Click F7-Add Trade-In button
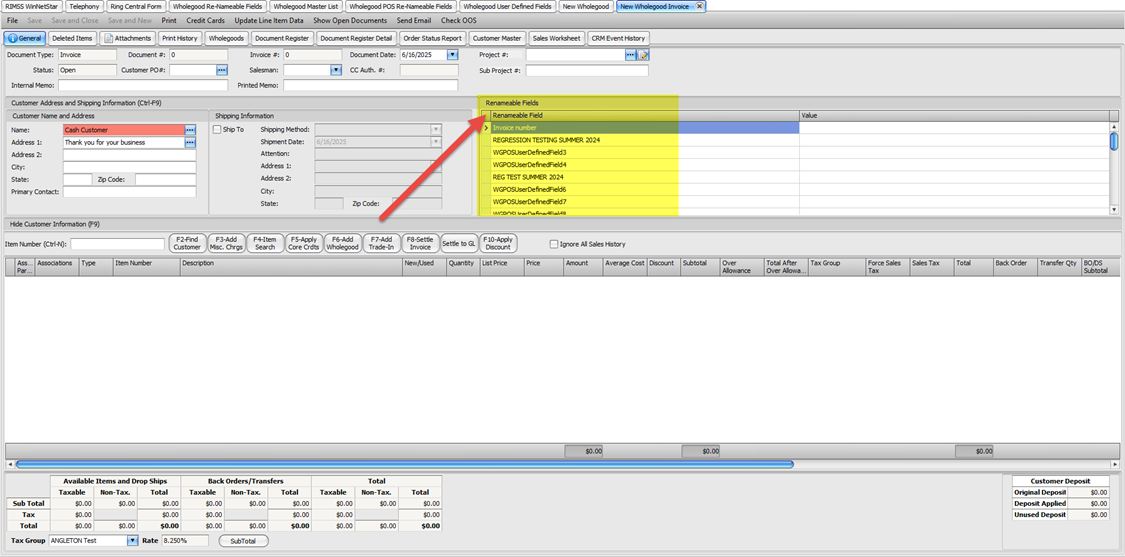The height and width of the screenshot is (557, 1125). pos(382,243)
